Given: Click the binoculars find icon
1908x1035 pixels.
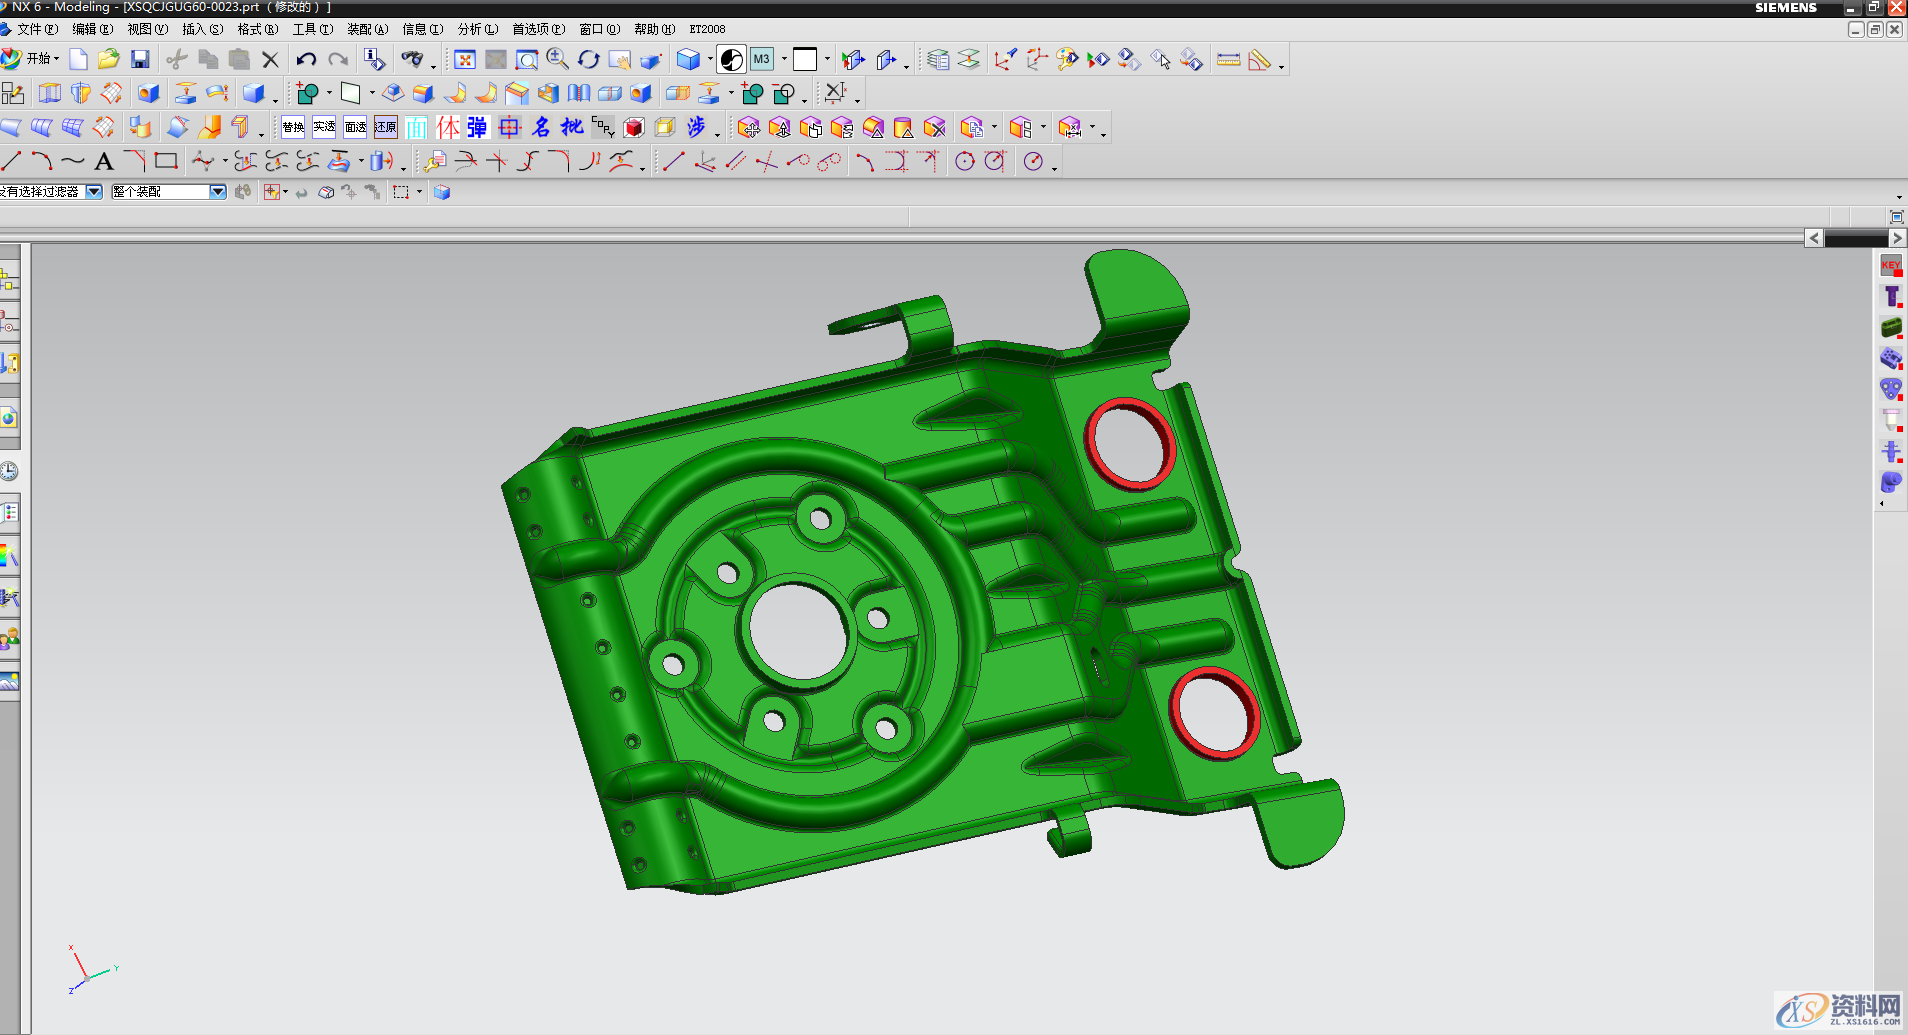Looking at the screenshot, I should (411, 60).
